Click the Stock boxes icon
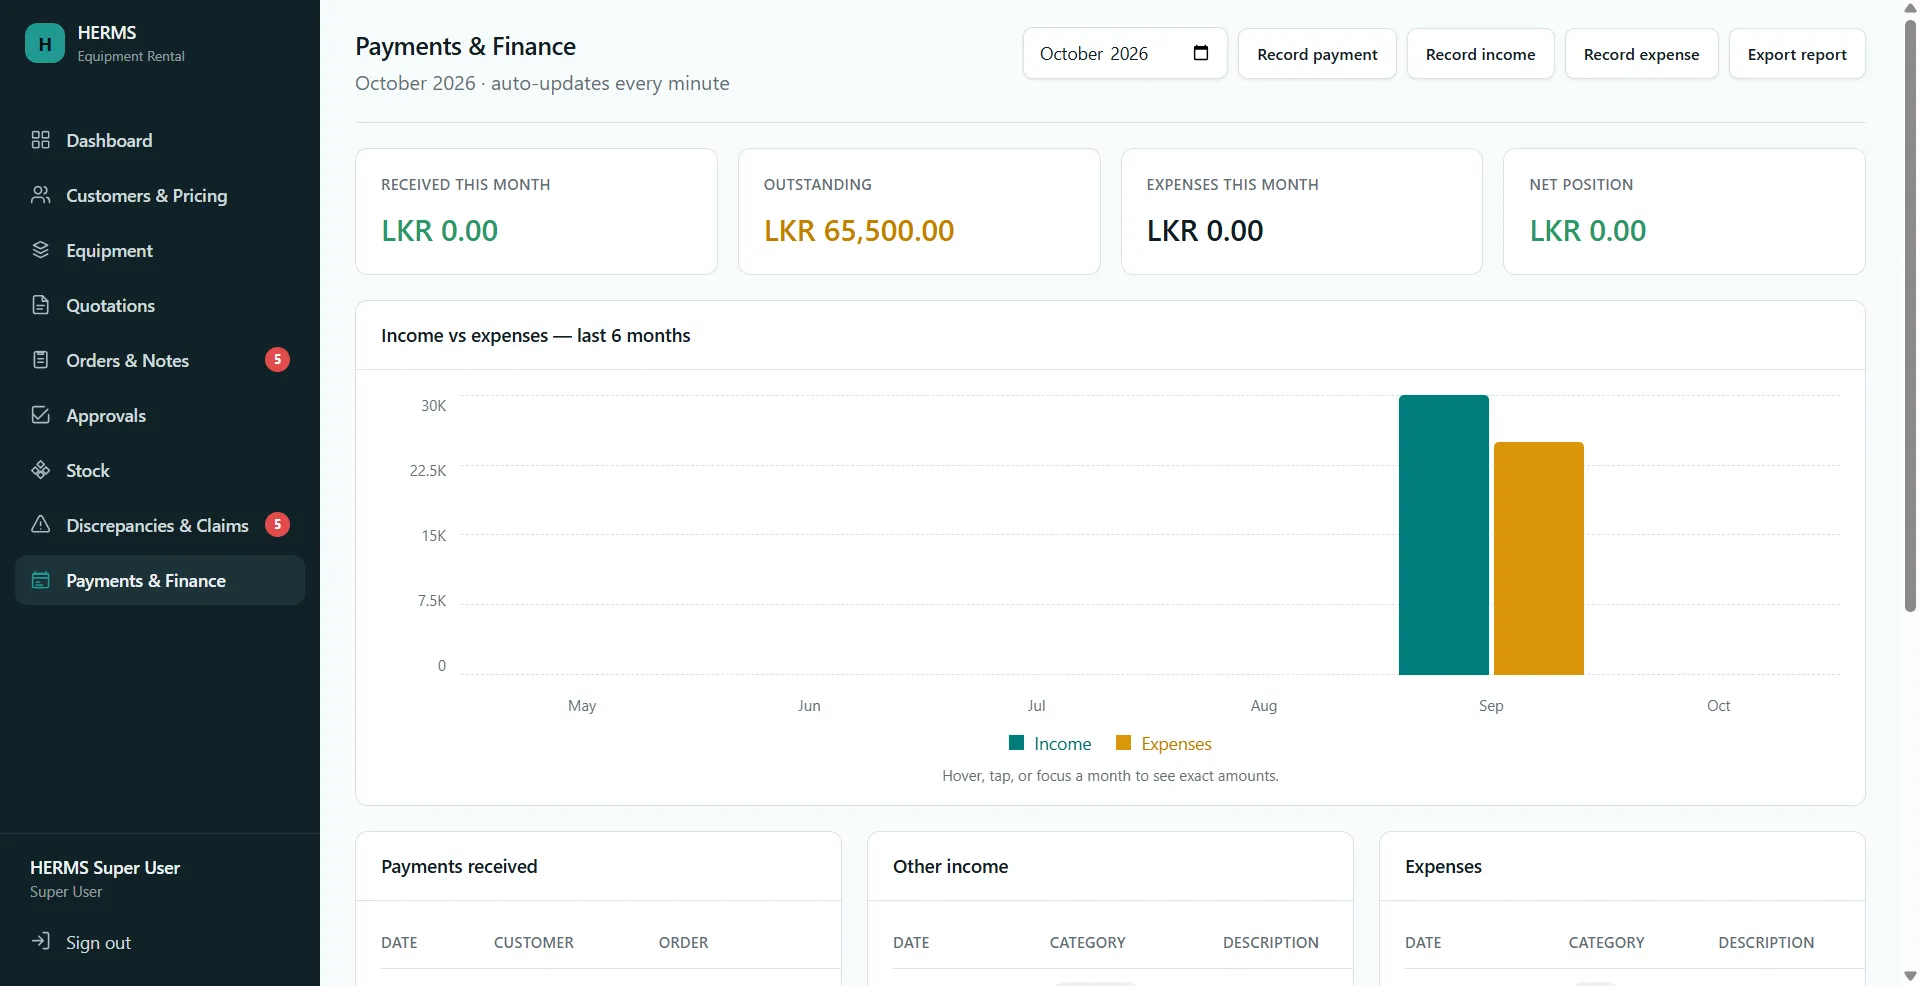Image resolution: width=1920 pixels, height=986 pixels. 41,470
